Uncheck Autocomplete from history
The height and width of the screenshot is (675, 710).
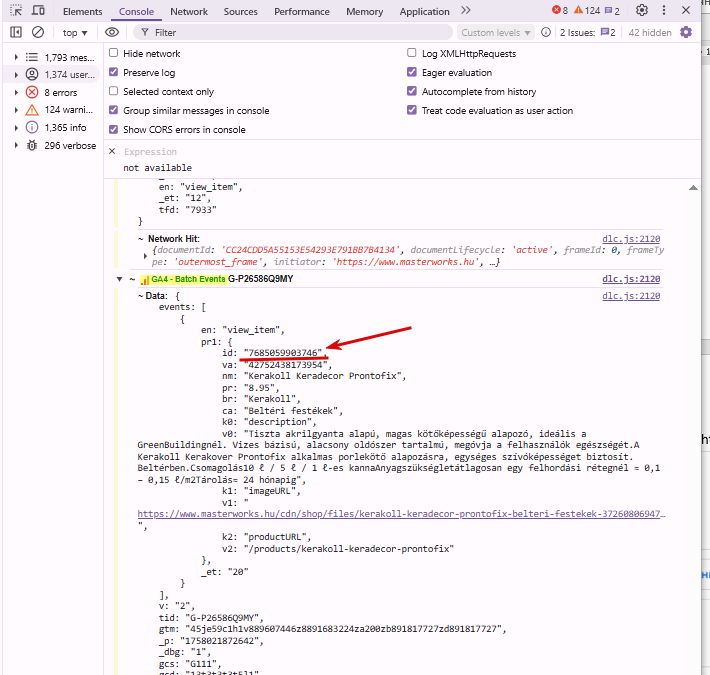tap(412, 91)
